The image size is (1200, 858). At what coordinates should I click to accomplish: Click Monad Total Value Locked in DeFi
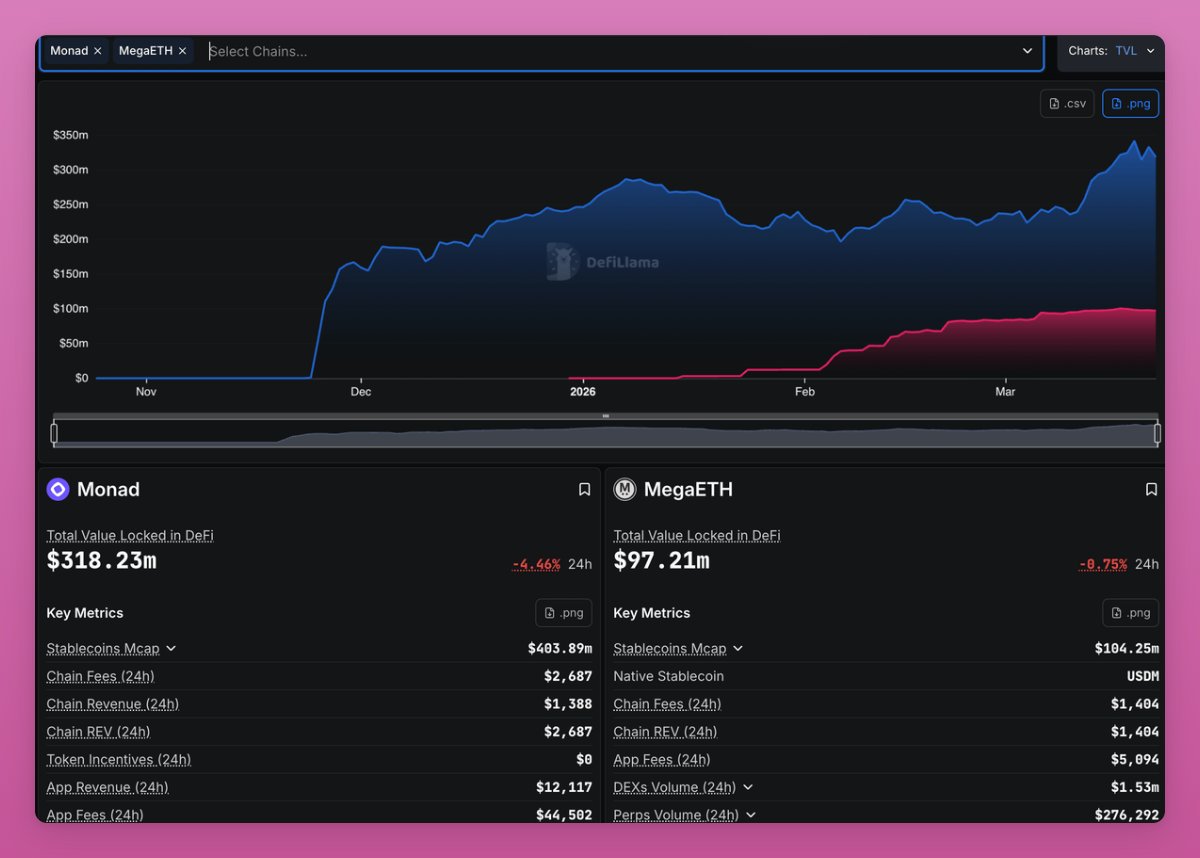point(130,536)
